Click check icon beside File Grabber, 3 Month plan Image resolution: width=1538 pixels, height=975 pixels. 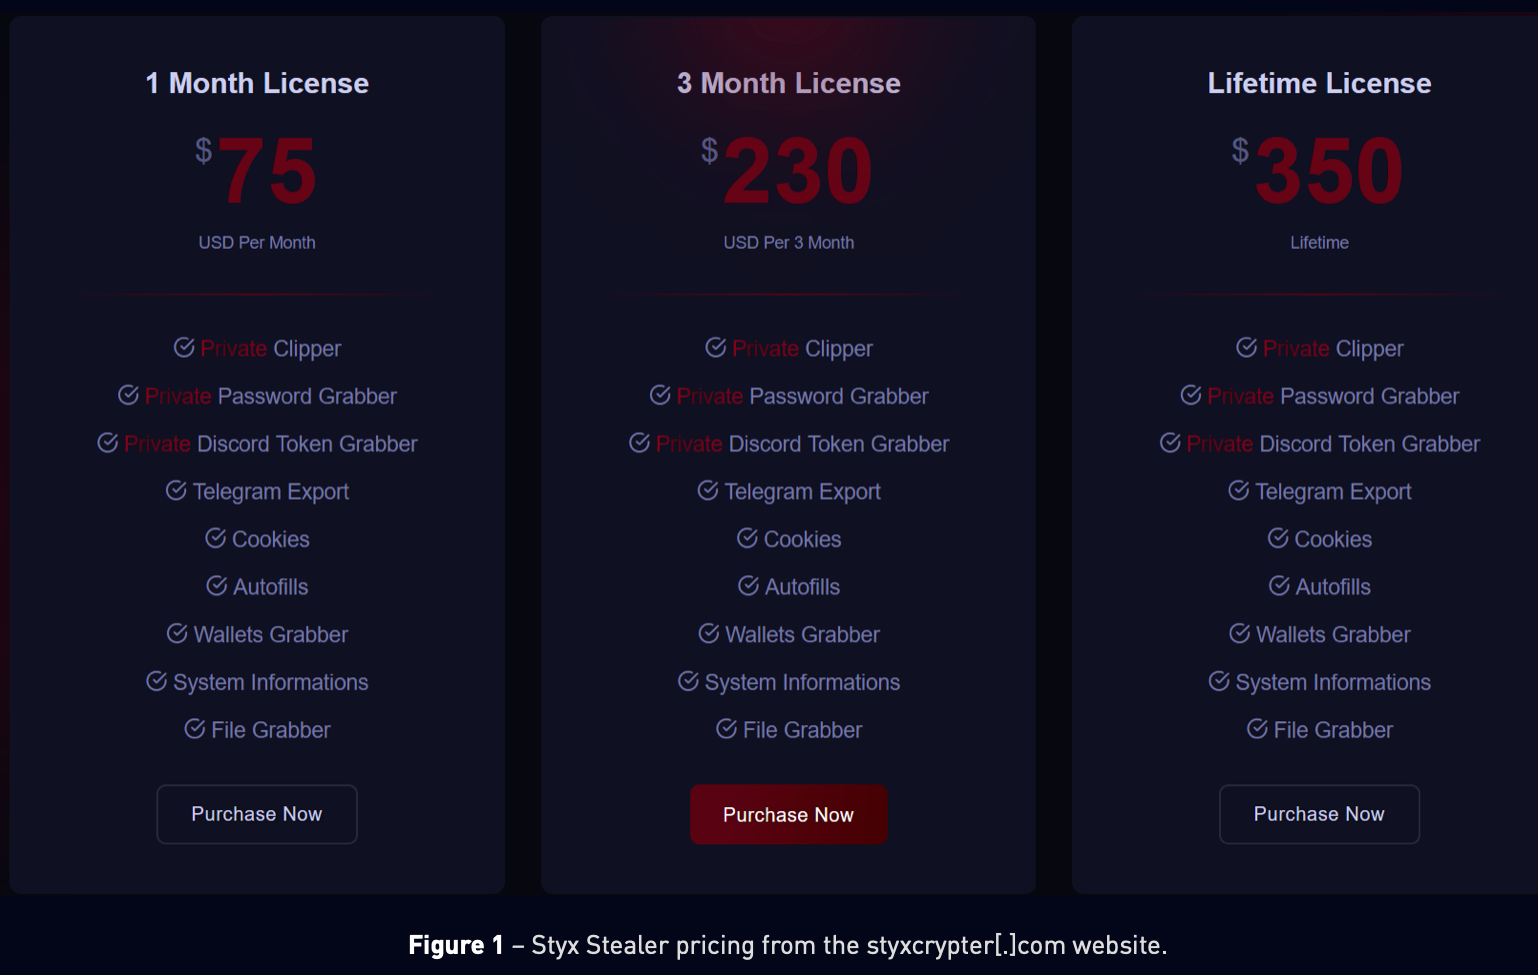[x=727, y=729]
